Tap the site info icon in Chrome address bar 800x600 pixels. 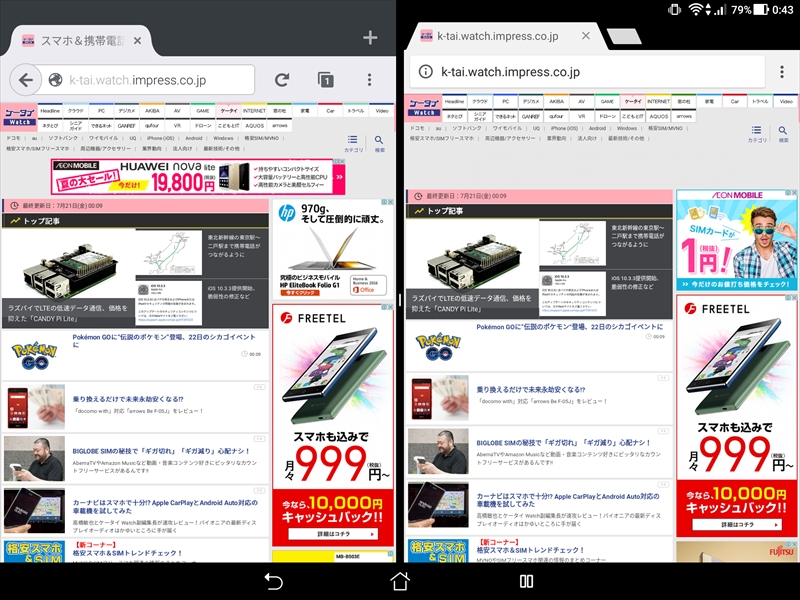[425, 72]
